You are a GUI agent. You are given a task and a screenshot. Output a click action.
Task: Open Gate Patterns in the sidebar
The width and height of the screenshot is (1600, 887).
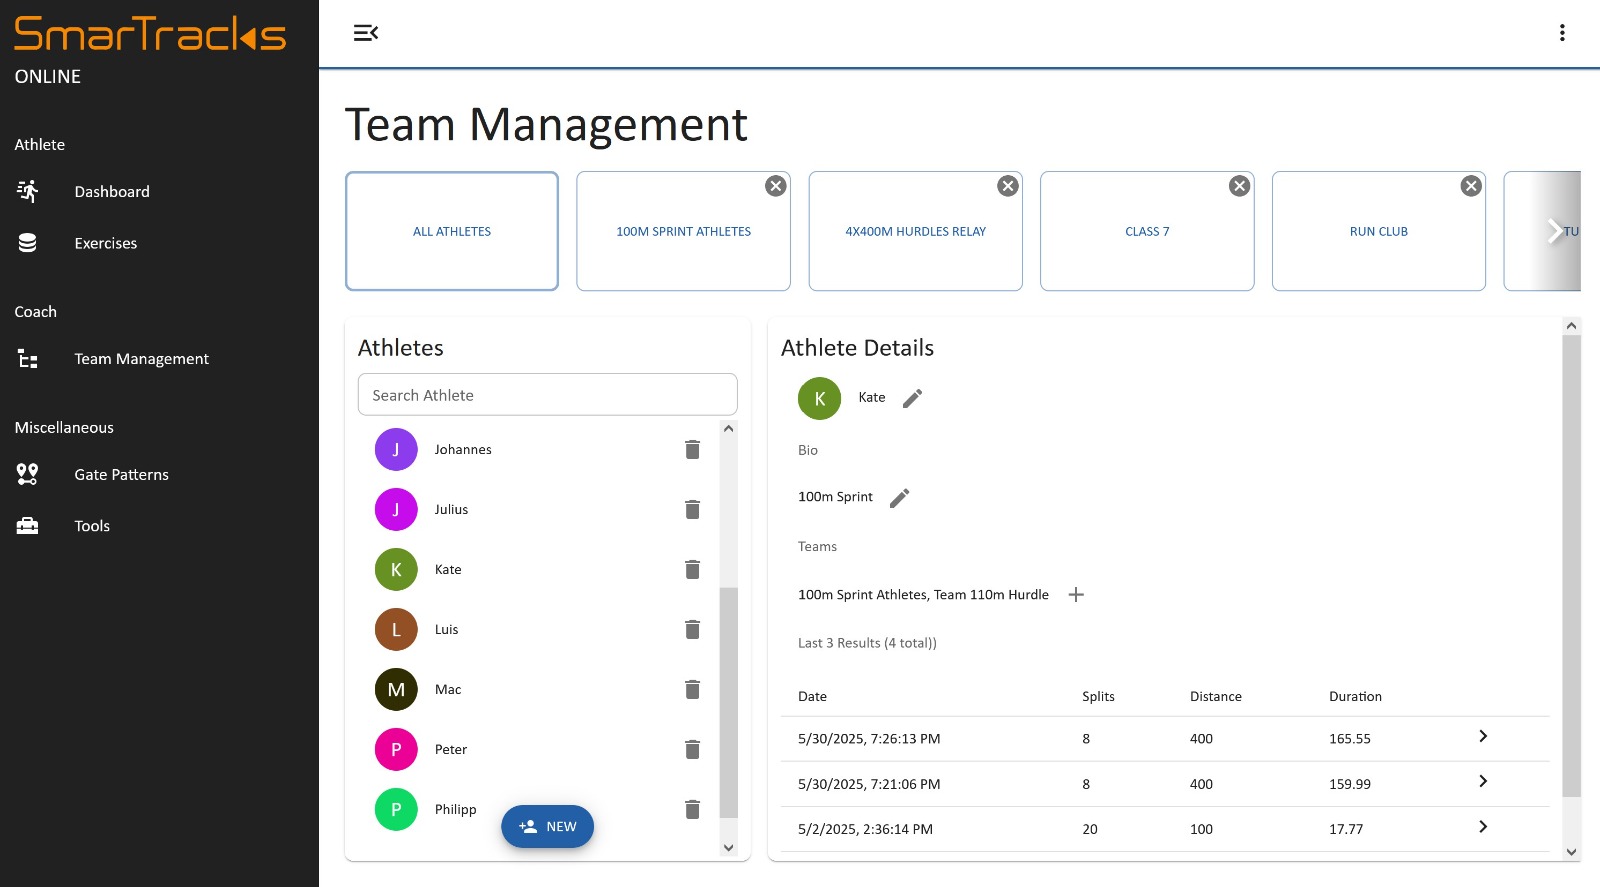pos(121,475)
